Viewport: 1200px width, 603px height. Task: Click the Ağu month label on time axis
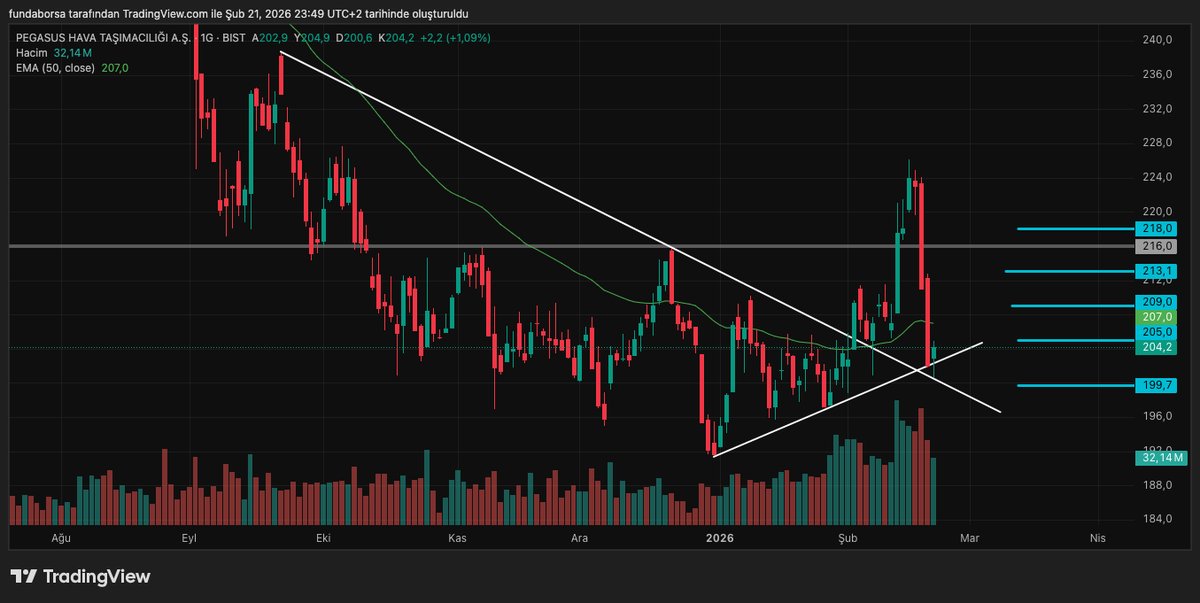(59, 538)
